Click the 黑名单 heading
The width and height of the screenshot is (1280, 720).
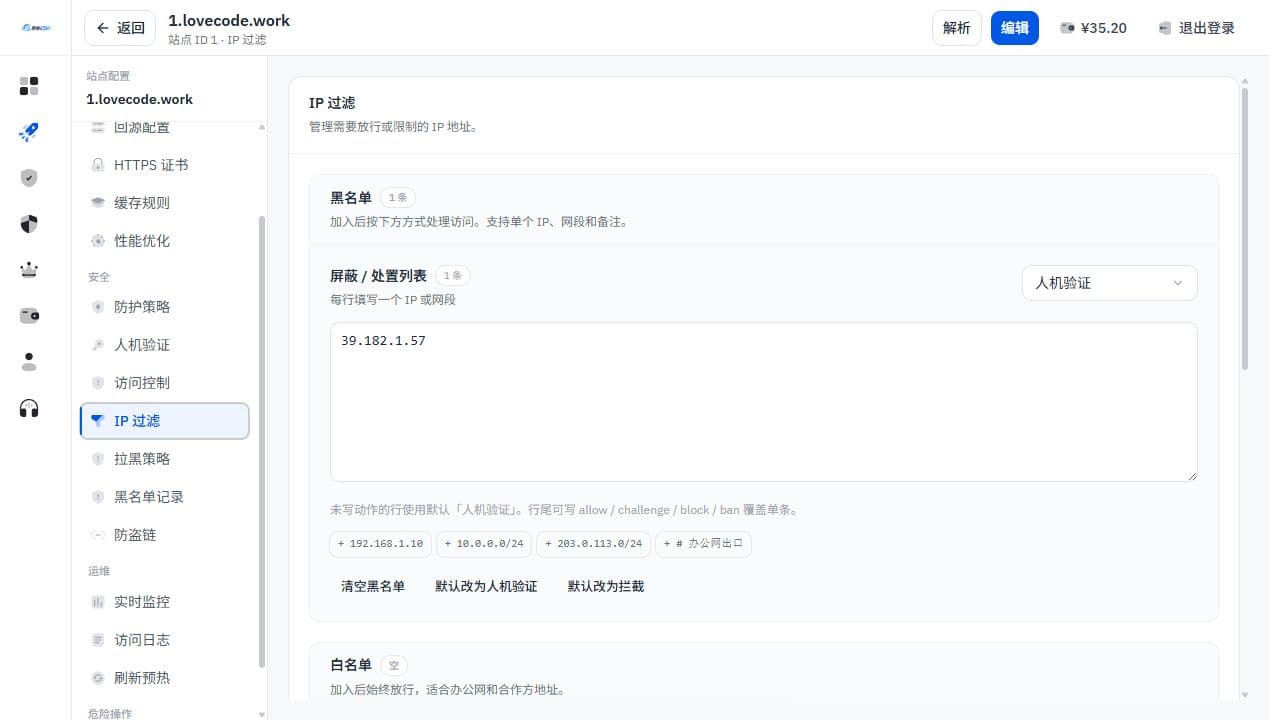pyautogui.click(x=351, y=198)
